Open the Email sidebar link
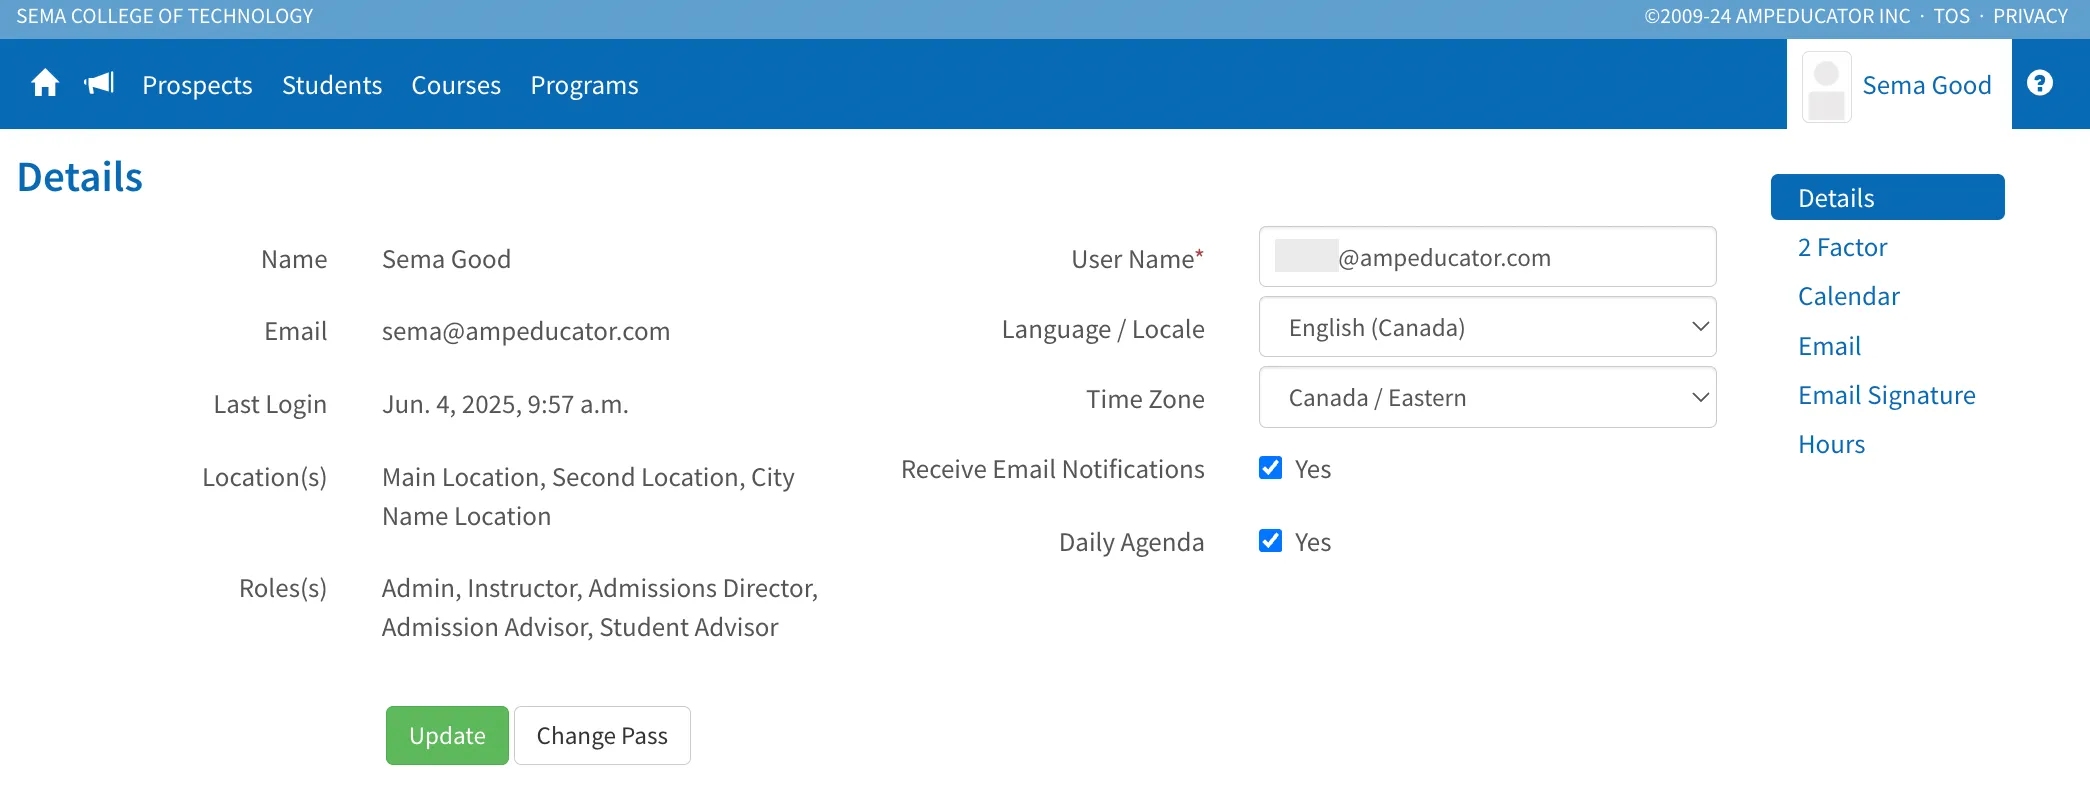The height and width of the screenshot is (790, 2090). pos(1829,346)
